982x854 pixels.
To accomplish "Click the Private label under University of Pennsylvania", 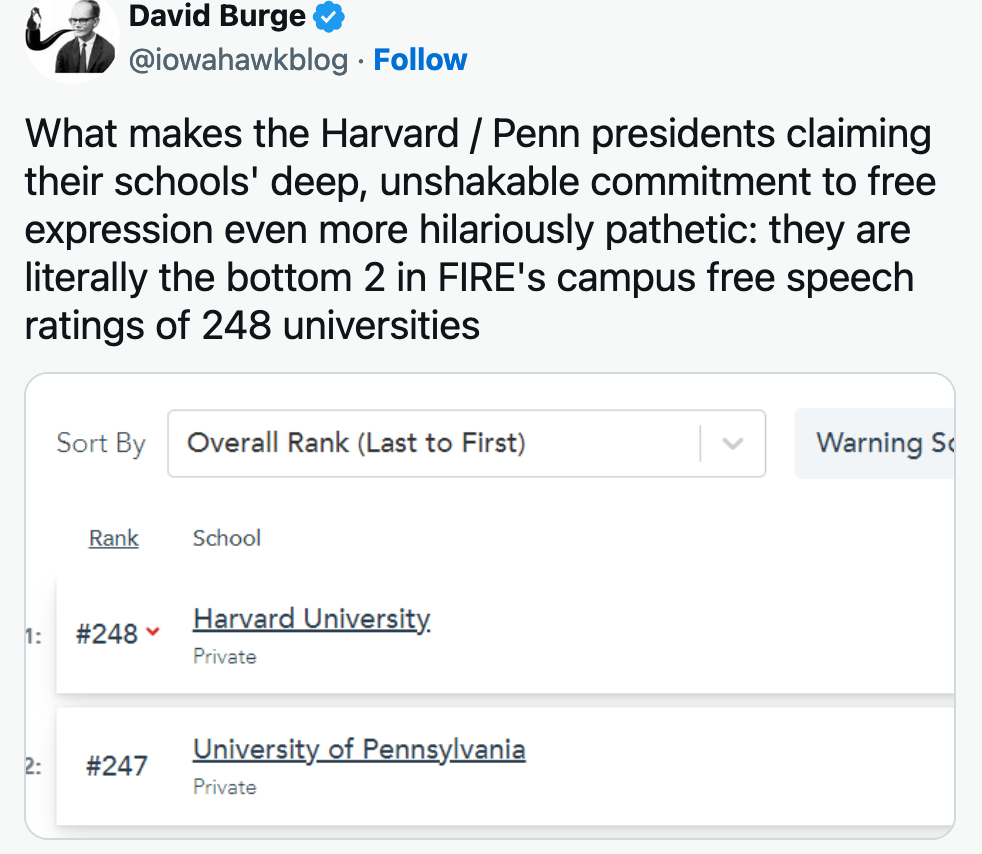I will tap(225, 787).
